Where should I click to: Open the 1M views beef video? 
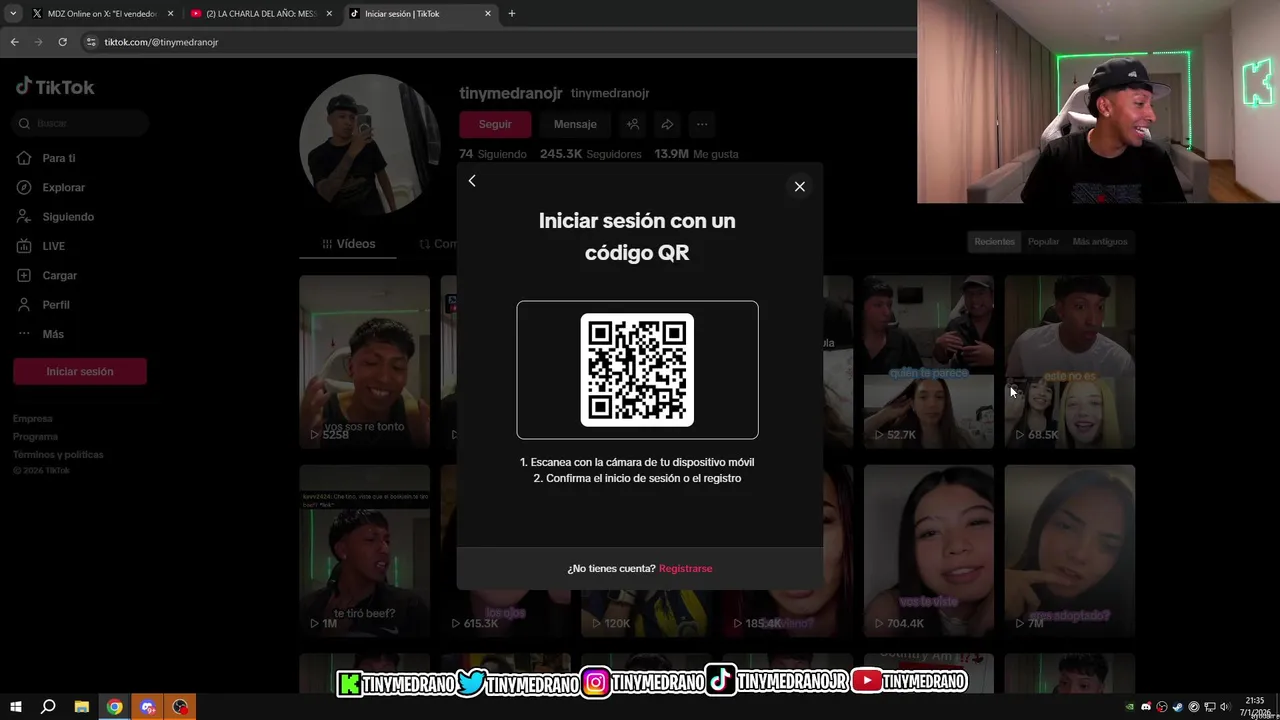[364, 550]
